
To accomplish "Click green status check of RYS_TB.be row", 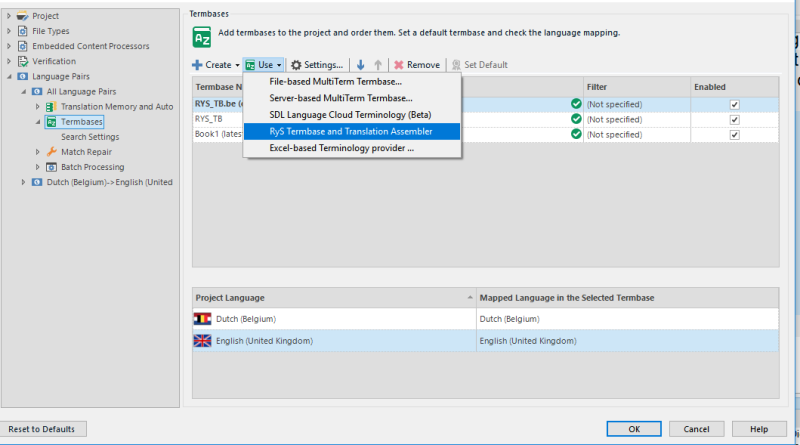I will [x=576, y=104].
